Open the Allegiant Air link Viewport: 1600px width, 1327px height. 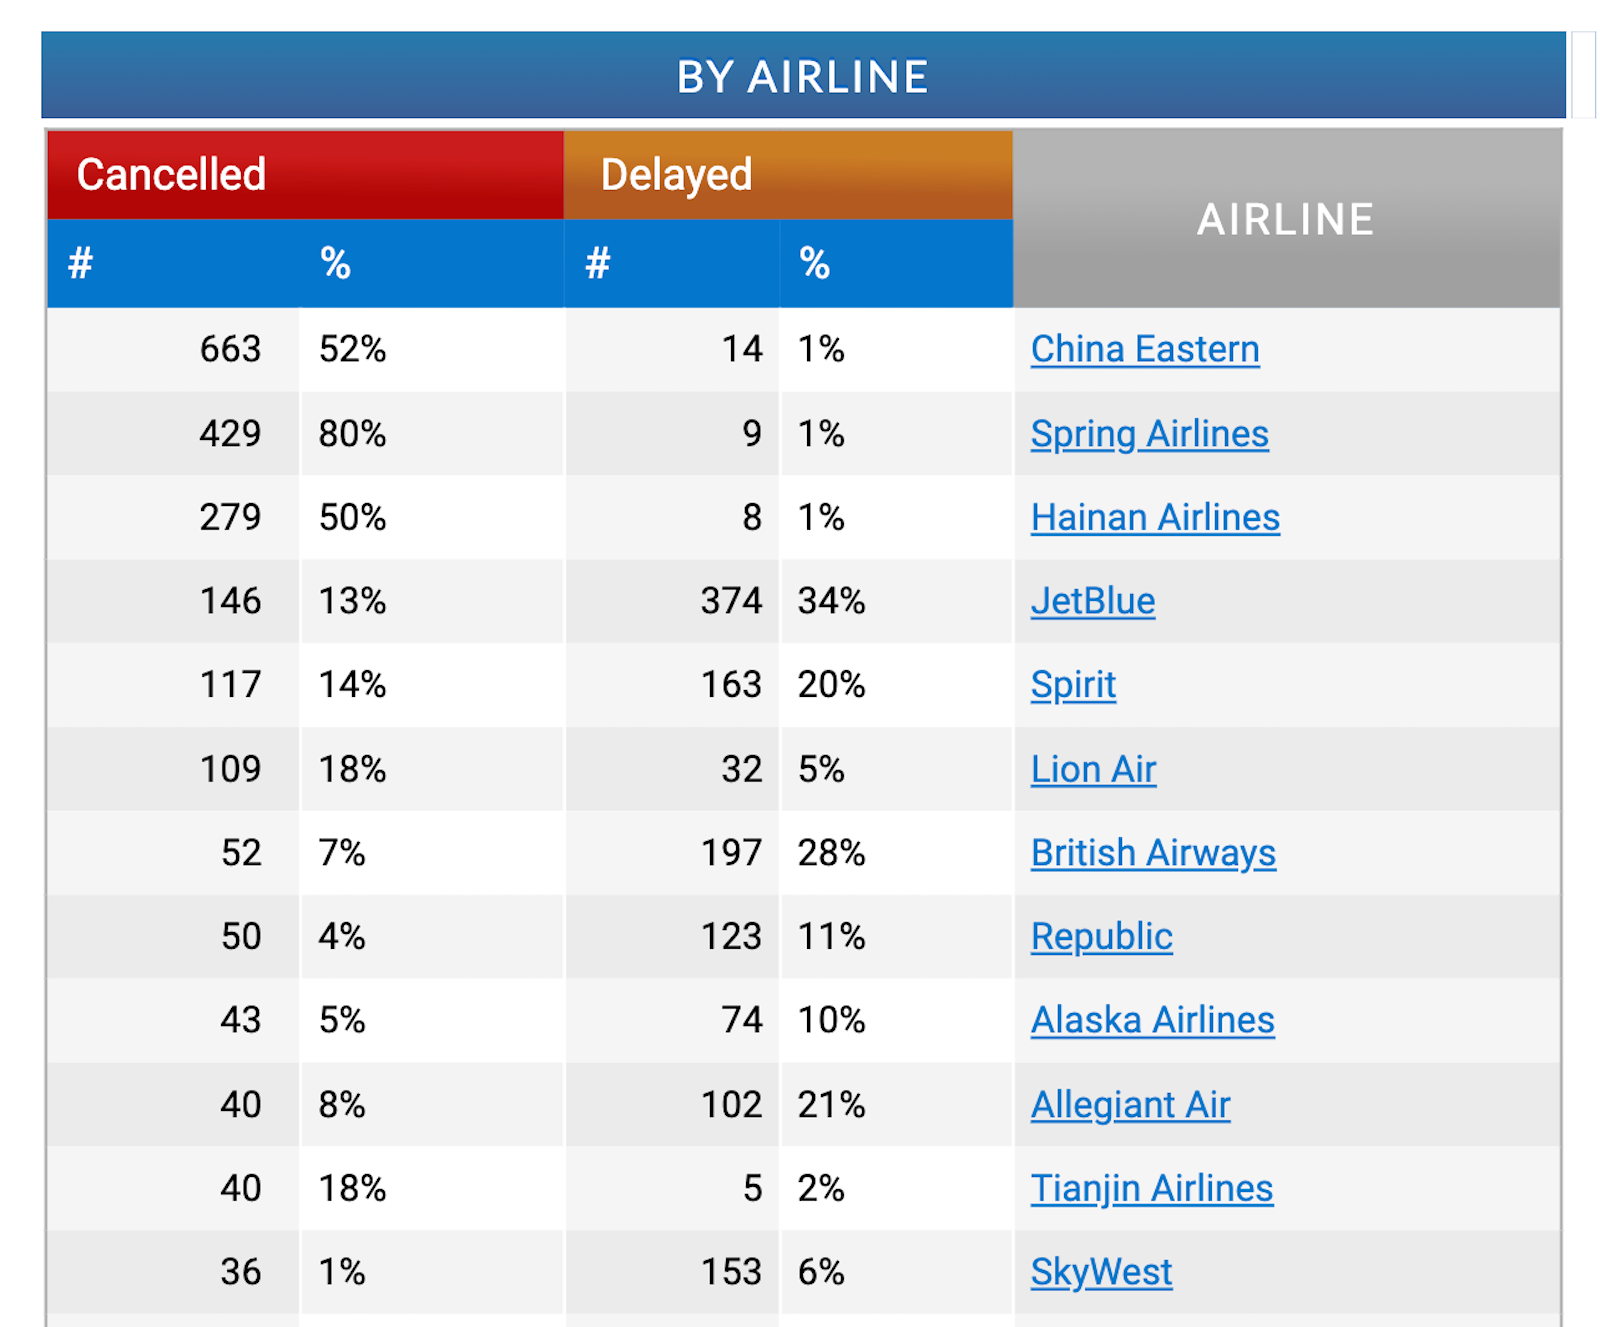point(1130,1104)
